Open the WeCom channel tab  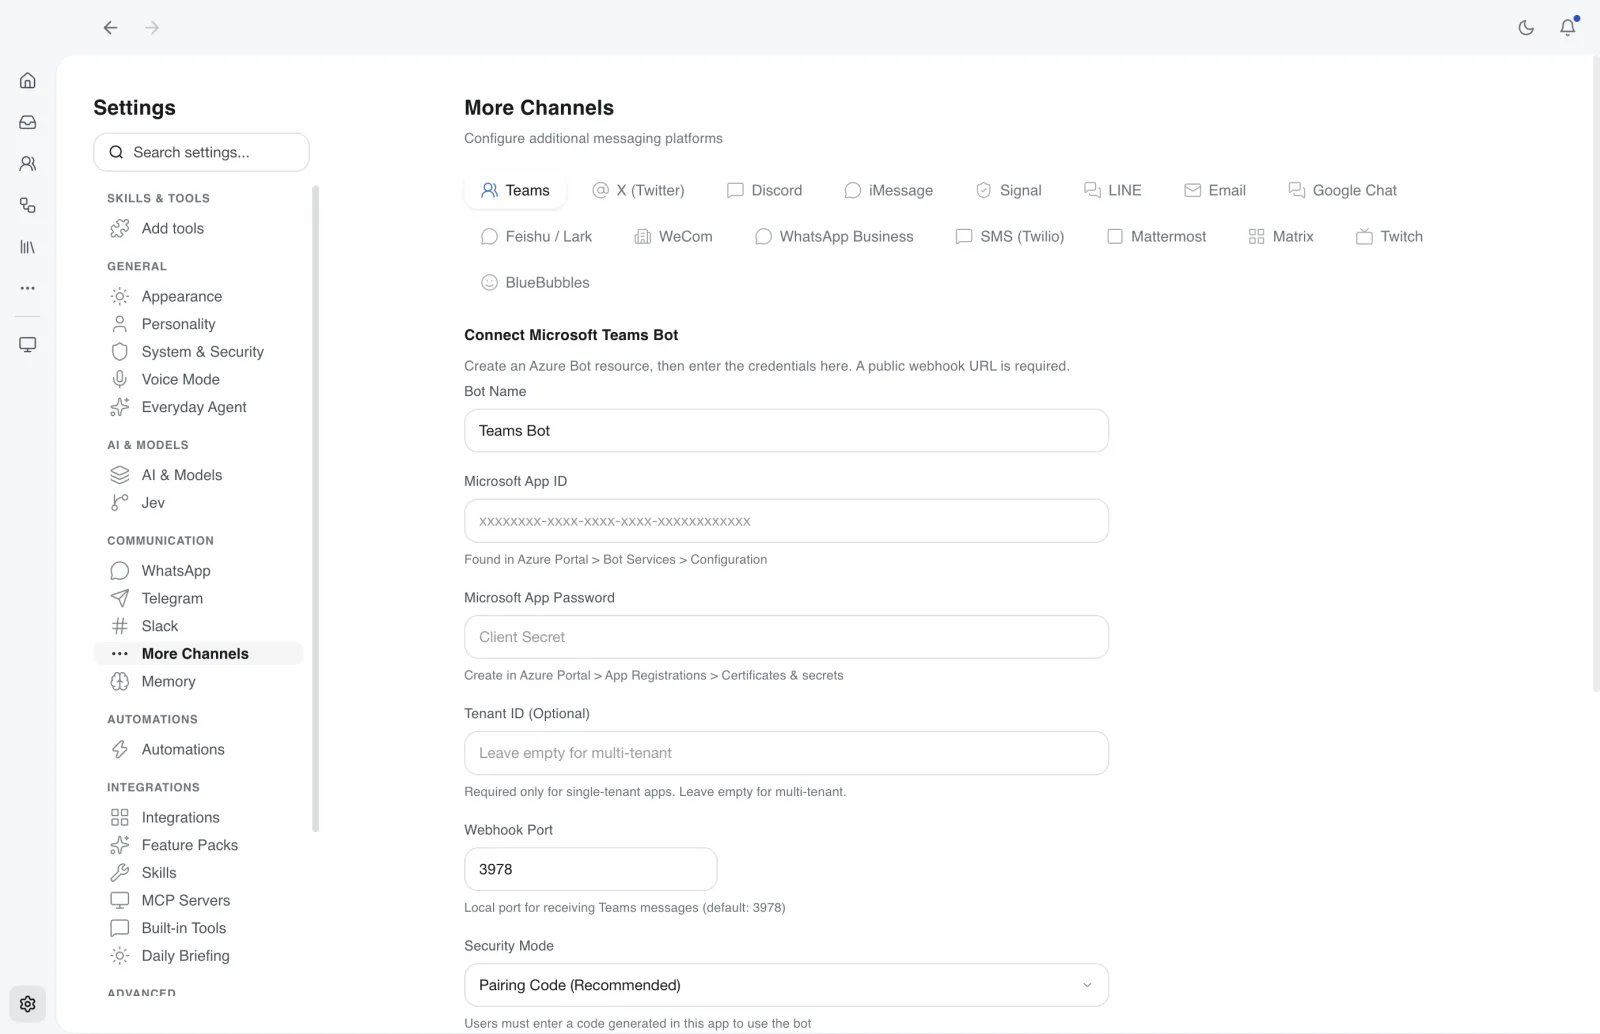click(674, 236)
